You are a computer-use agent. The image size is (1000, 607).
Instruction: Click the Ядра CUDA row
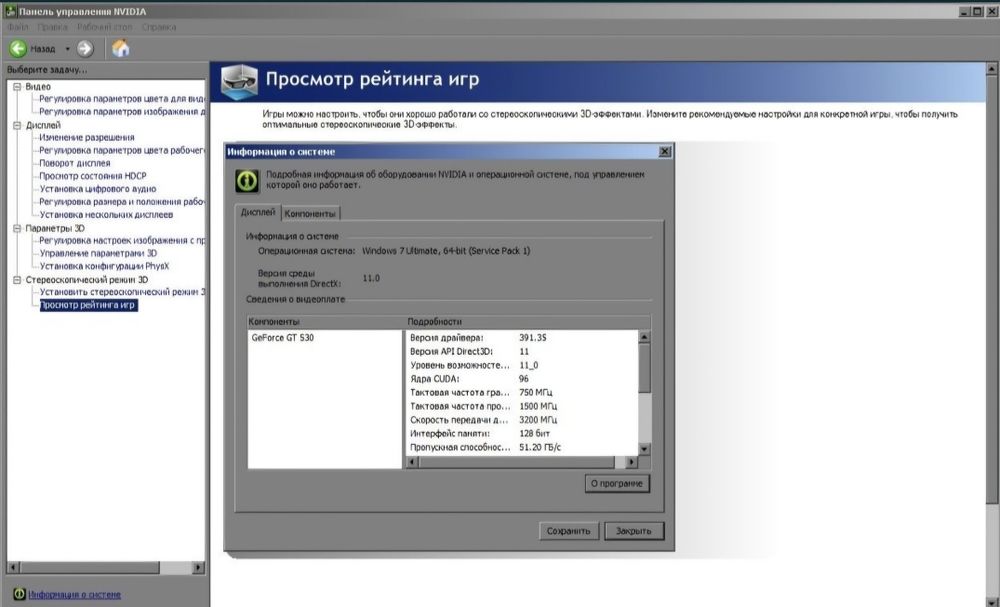(x=522, y=379)
